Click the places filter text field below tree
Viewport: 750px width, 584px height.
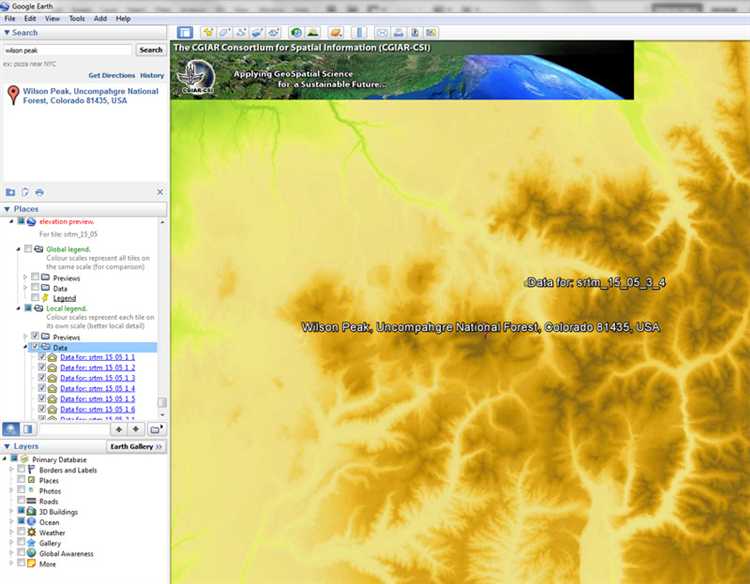73,429
